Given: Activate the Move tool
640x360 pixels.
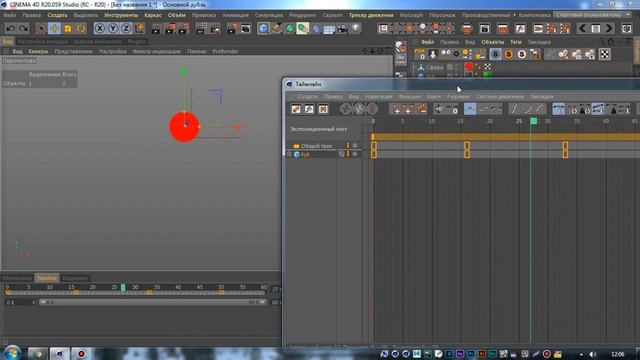Looking at the screenshot, I should click(x=54, y=28).
